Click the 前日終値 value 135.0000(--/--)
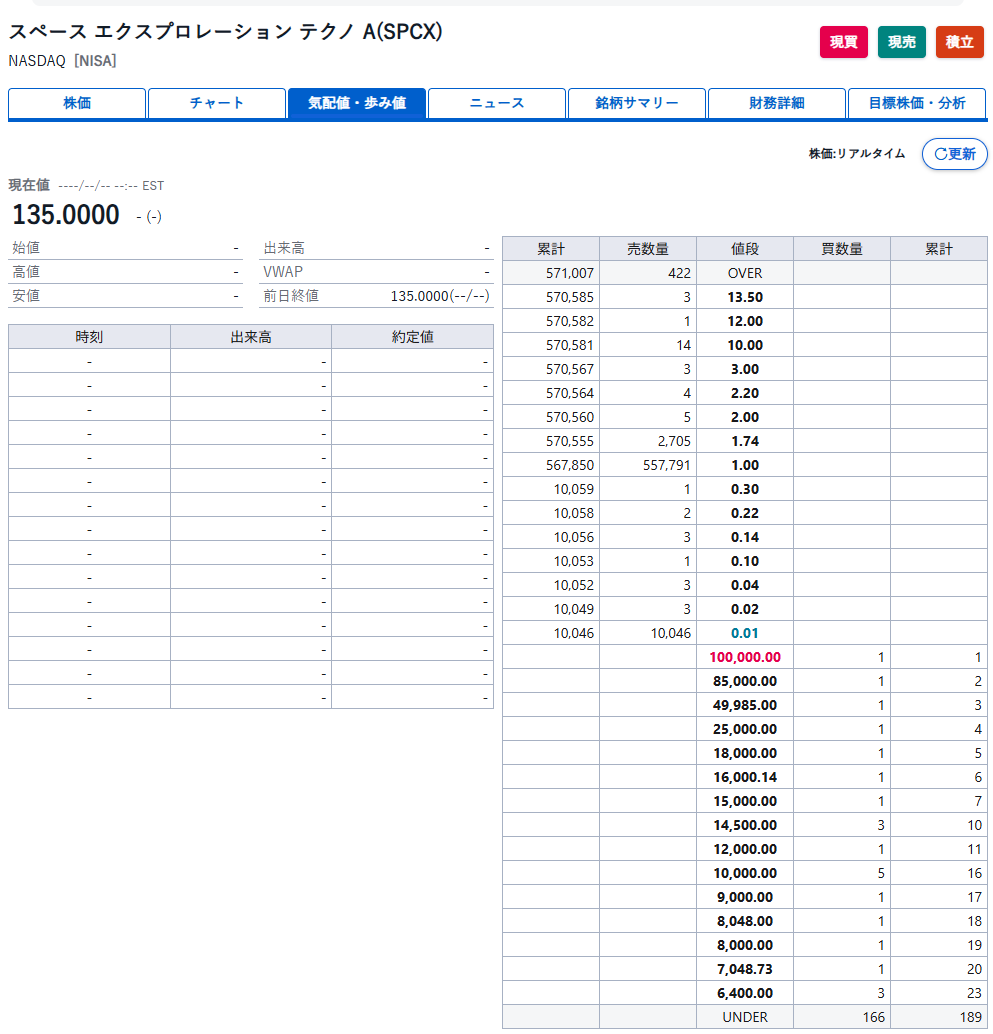This screenshot has height=1034, width=993. coord(440,296)
